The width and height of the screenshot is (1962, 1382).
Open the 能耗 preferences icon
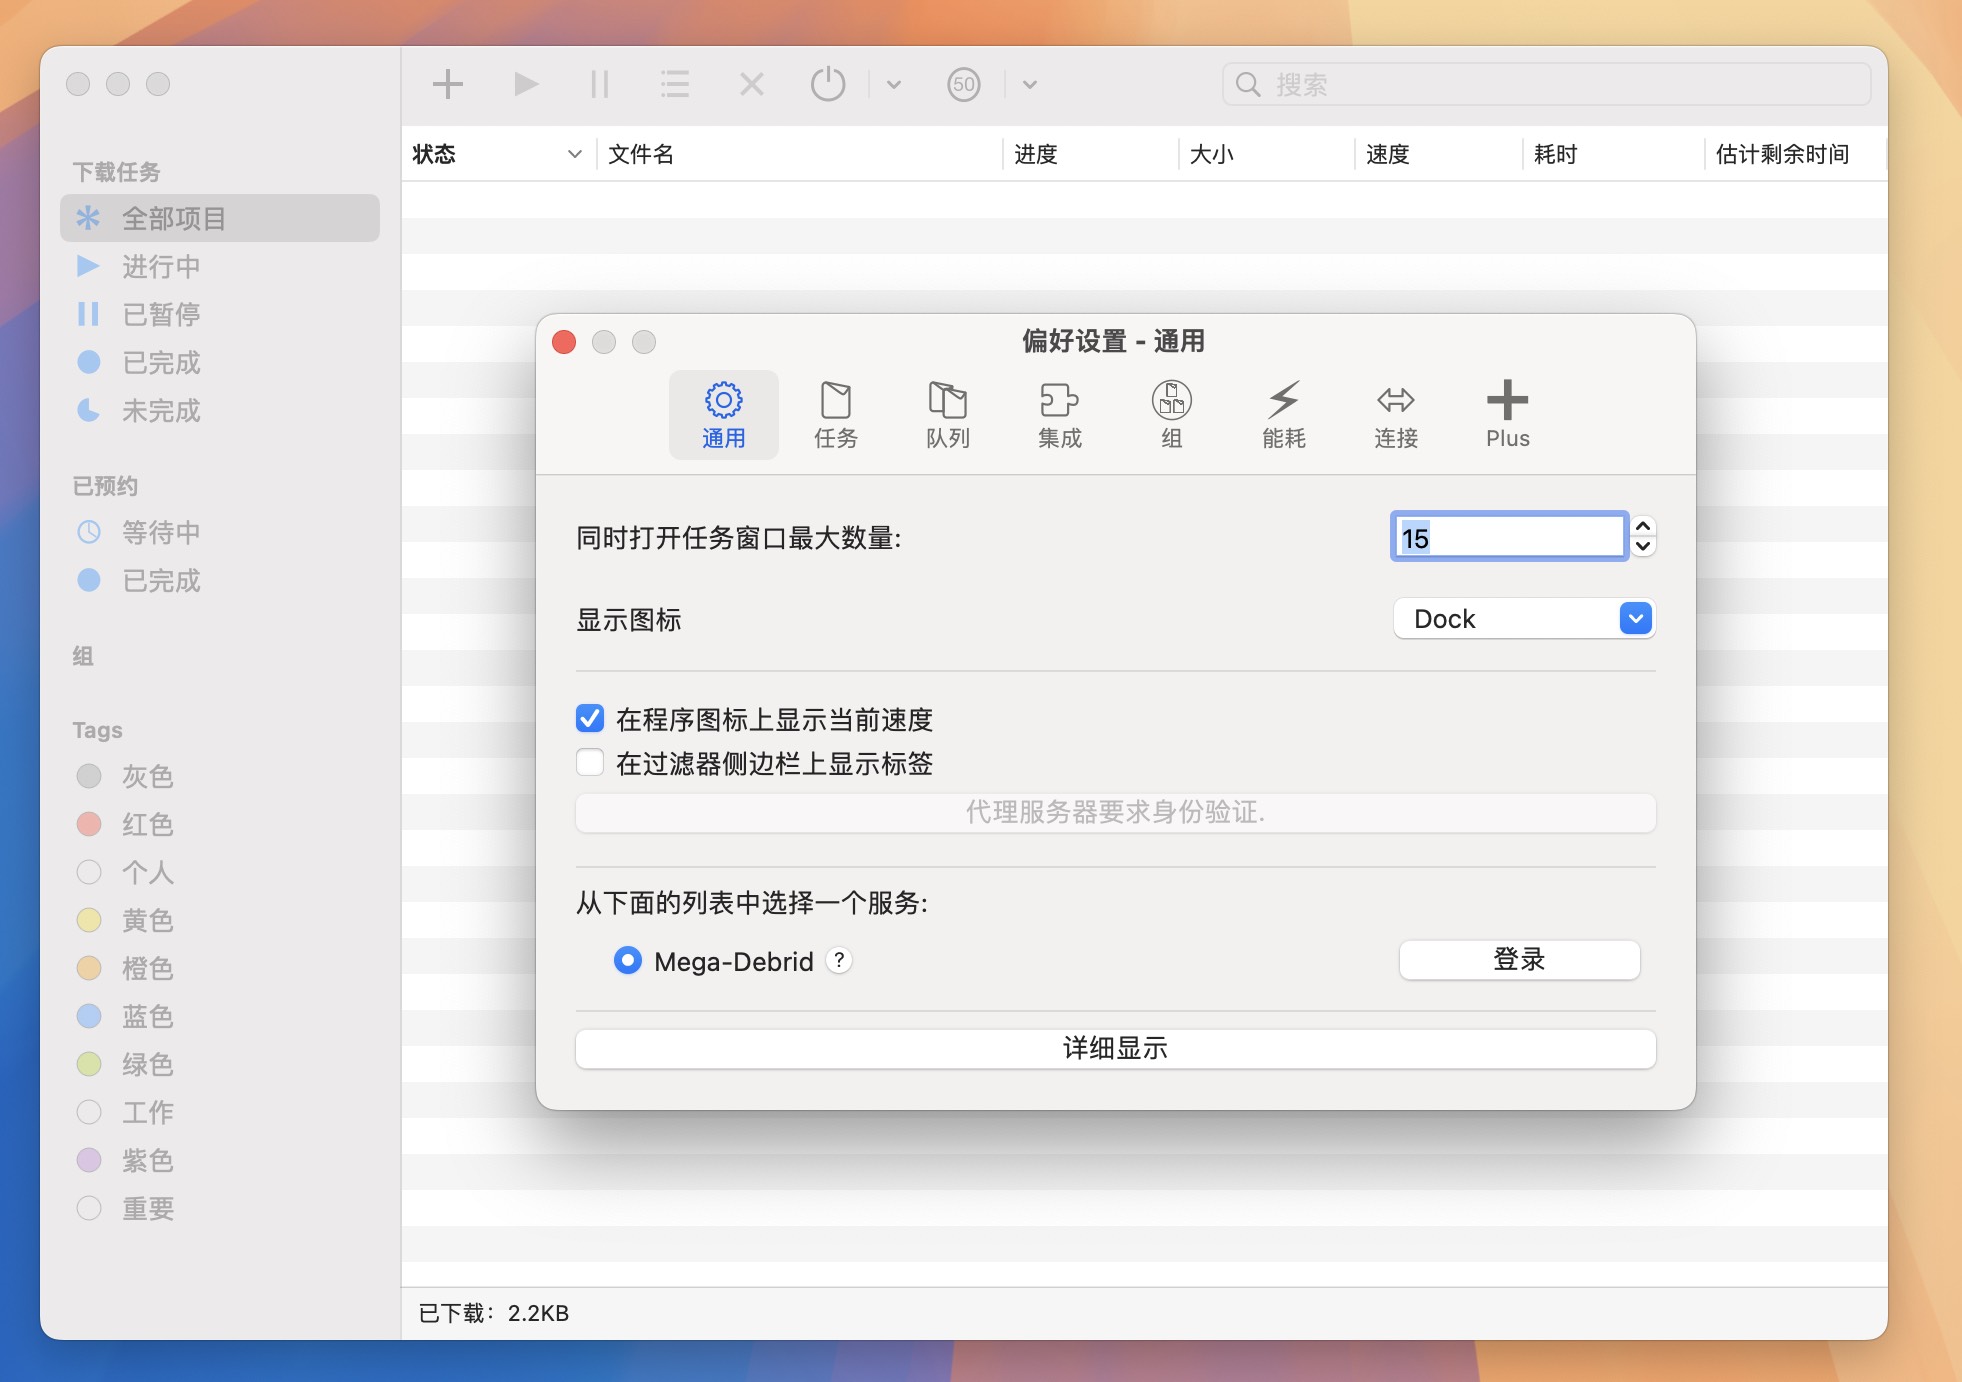point(1283,414)
